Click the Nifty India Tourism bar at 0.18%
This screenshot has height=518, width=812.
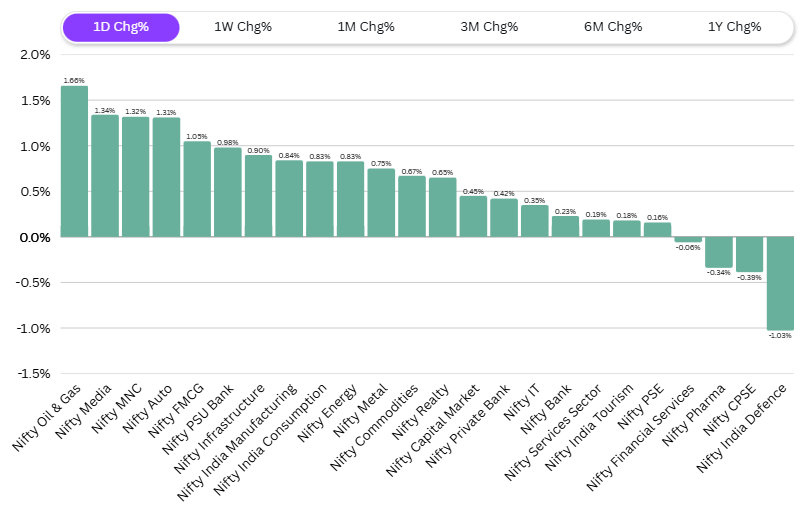(627, 229)
